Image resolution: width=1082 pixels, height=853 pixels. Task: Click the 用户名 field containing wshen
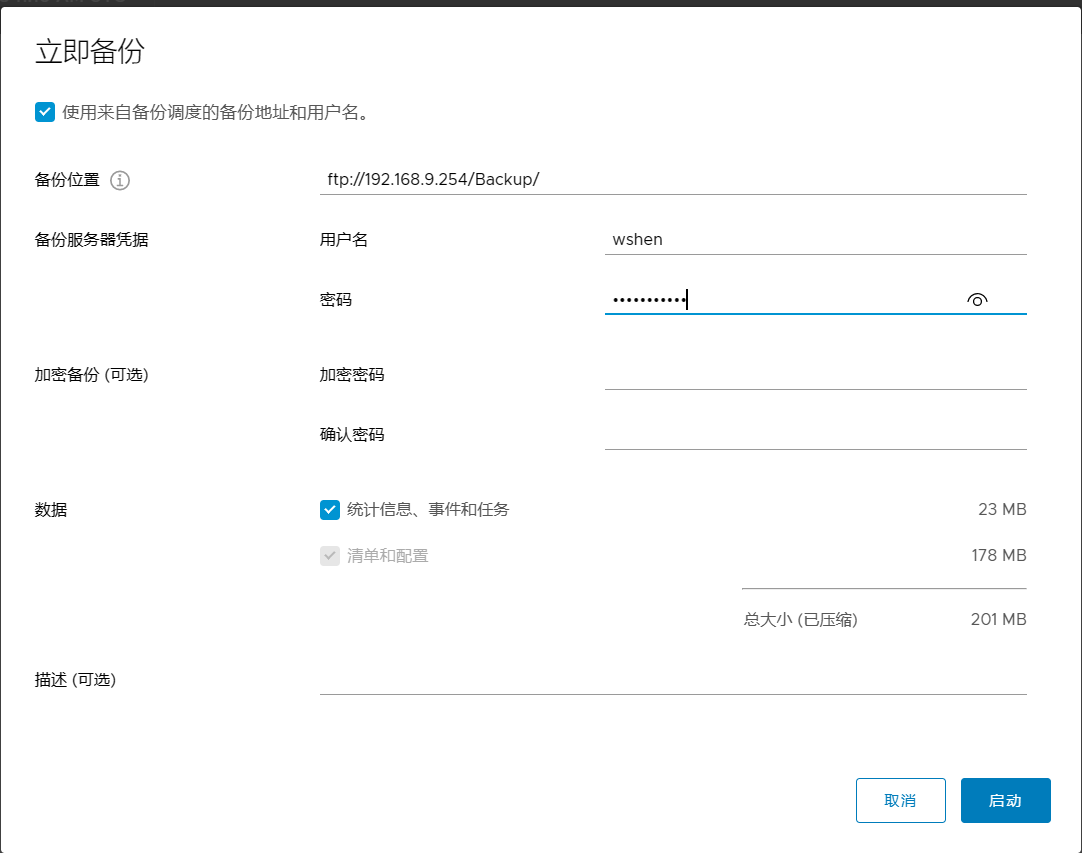[x=815, y=239]
